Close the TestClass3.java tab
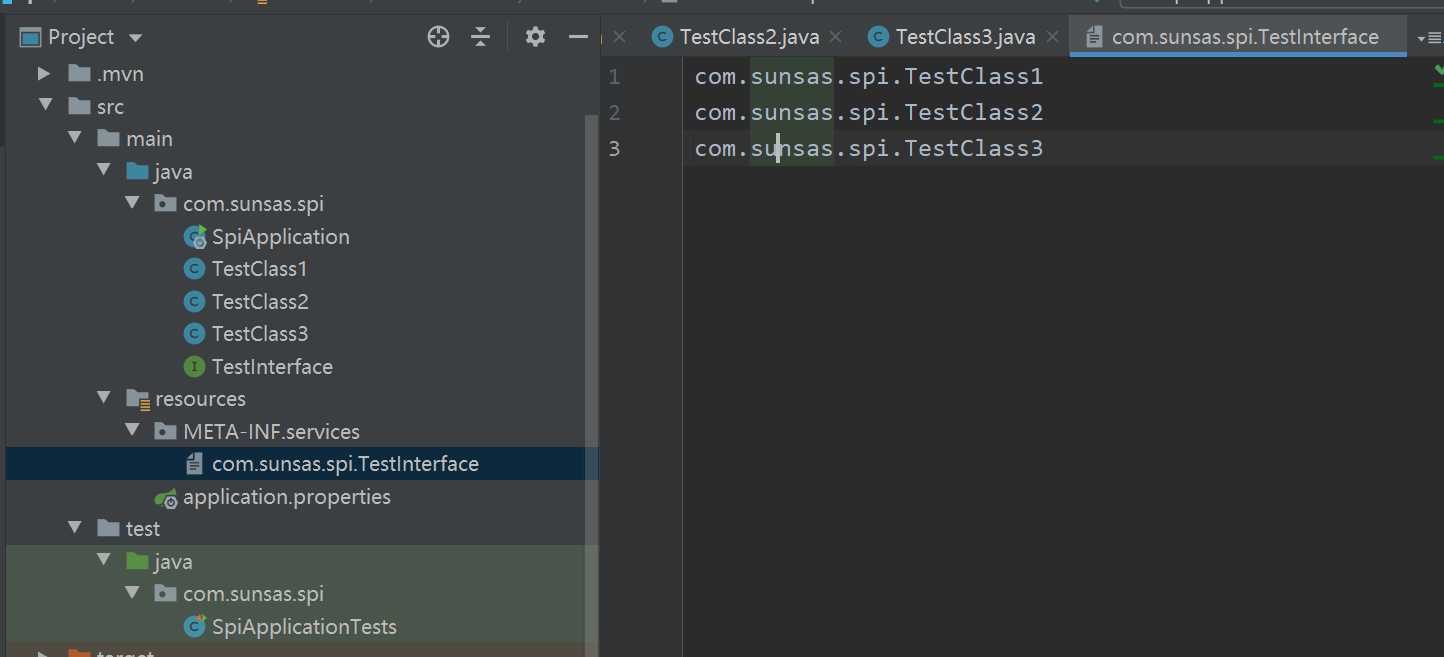Image resolution: width=1444 pixels, height=657 pixels. (x=1052, y=37)
